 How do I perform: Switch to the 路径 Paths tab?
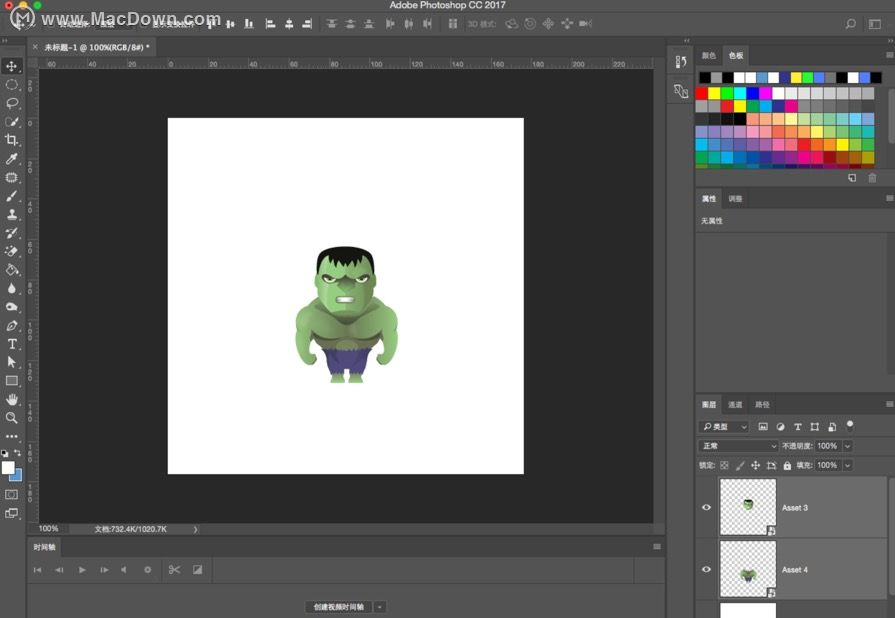[762, 405]
